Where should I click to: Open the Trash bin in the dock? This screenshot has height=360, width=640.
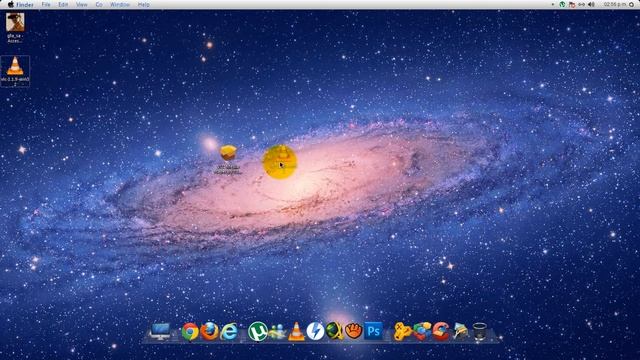pyautogui.click(x=480, y=331)
